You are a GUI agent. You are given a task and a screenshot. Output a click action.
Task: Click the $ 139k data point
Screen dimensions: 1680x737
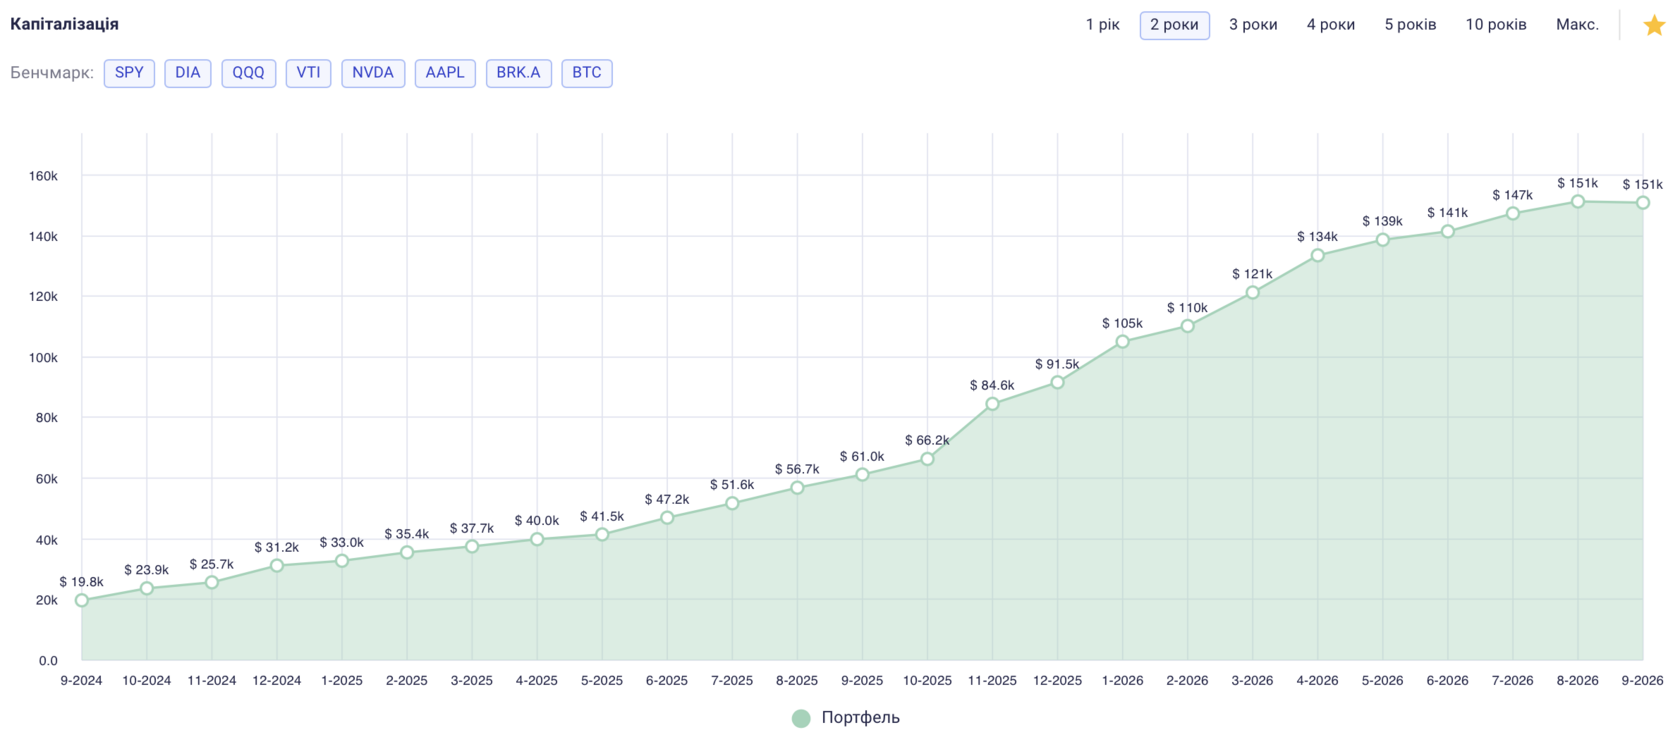[1382, 240]
